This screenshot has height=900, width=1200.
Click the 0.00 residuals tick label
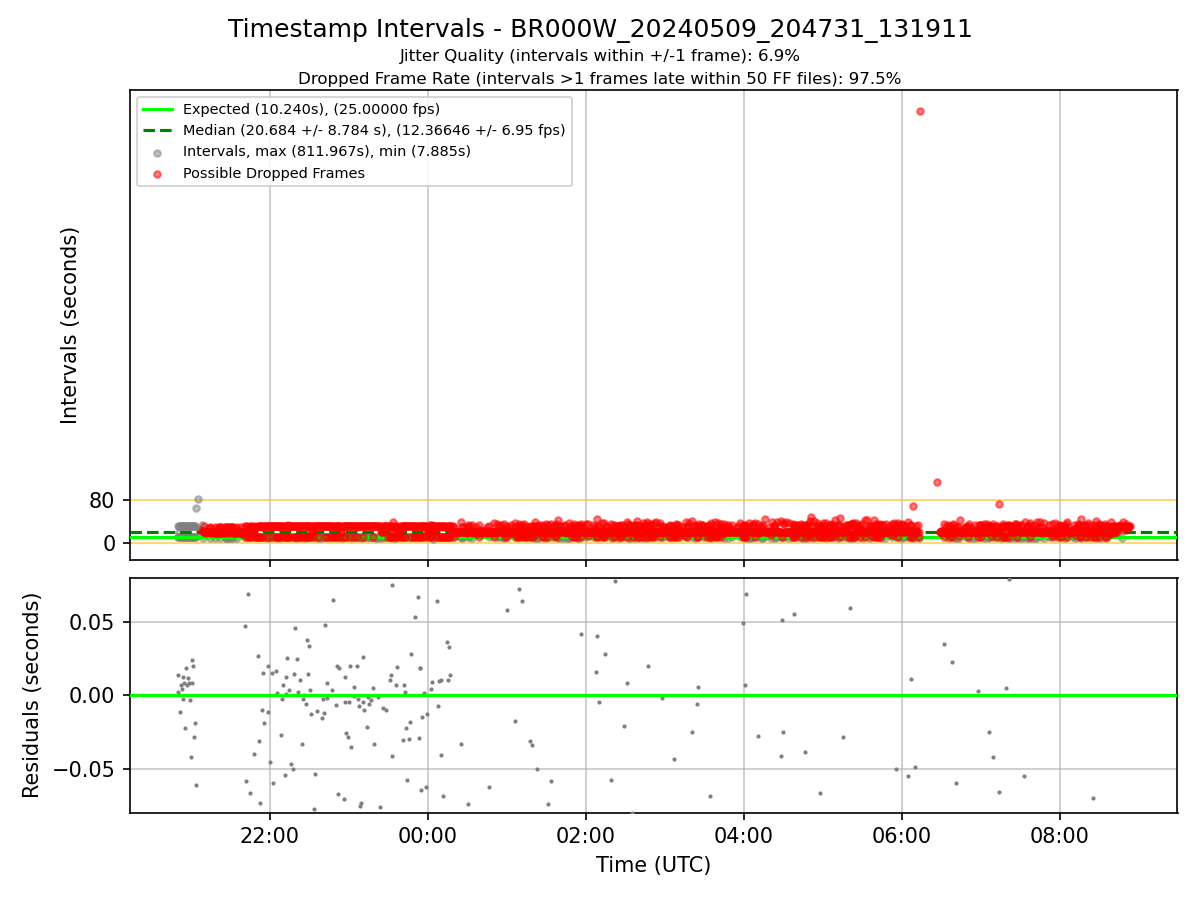[94, 695]
